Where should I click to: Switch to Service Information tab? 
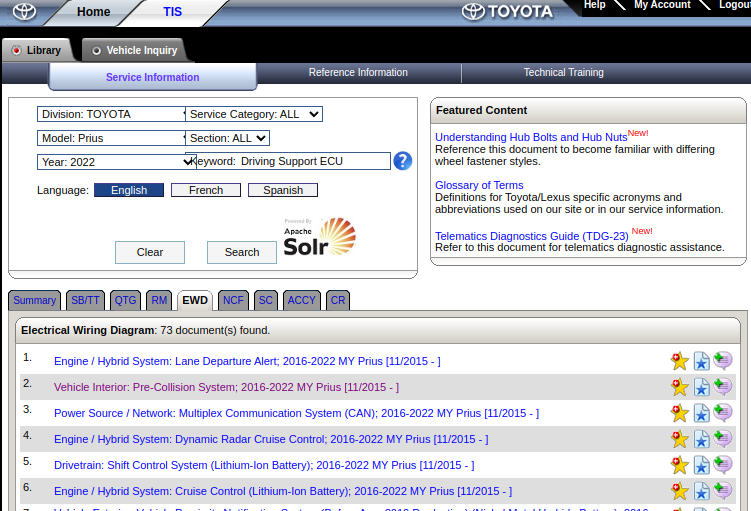152,77
